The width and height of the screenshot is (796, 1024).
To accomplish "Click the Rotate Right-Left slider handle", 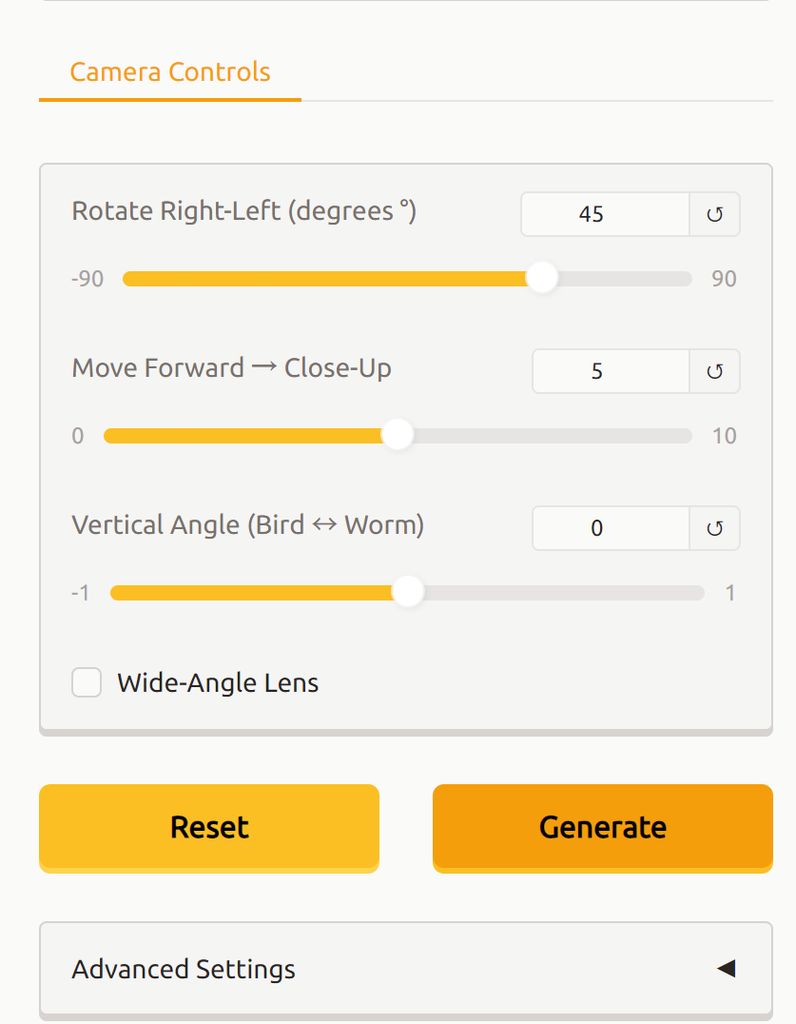I will point(541,278).
